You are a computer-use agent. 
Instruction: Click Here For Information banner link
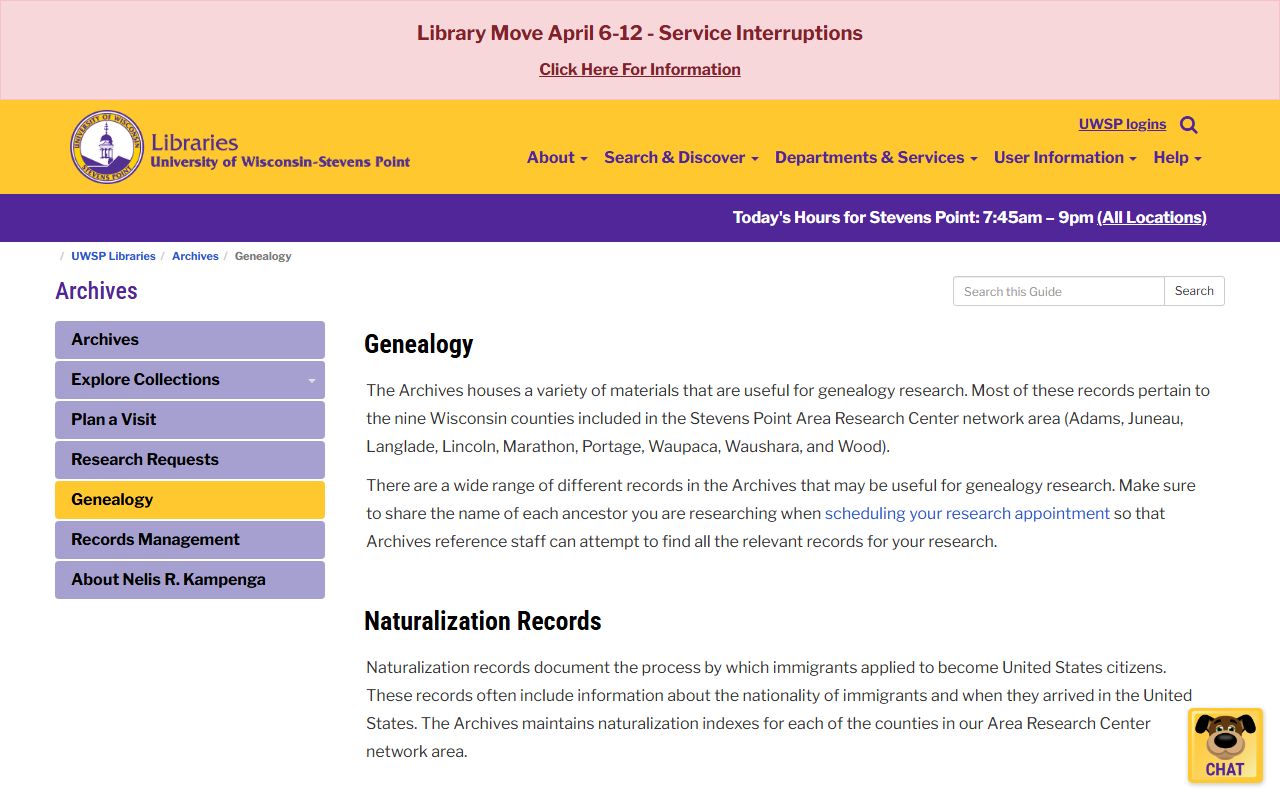pos(640,69)
